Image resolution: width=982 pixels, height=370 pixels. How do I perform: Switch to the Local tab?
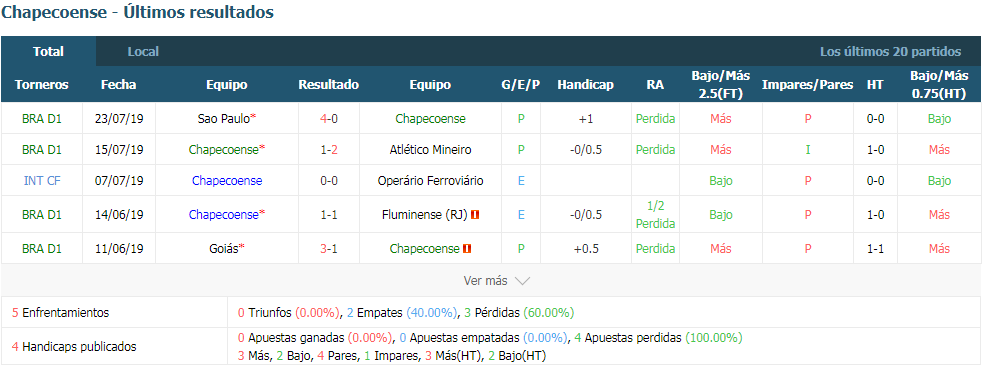(x=143, y=52)
